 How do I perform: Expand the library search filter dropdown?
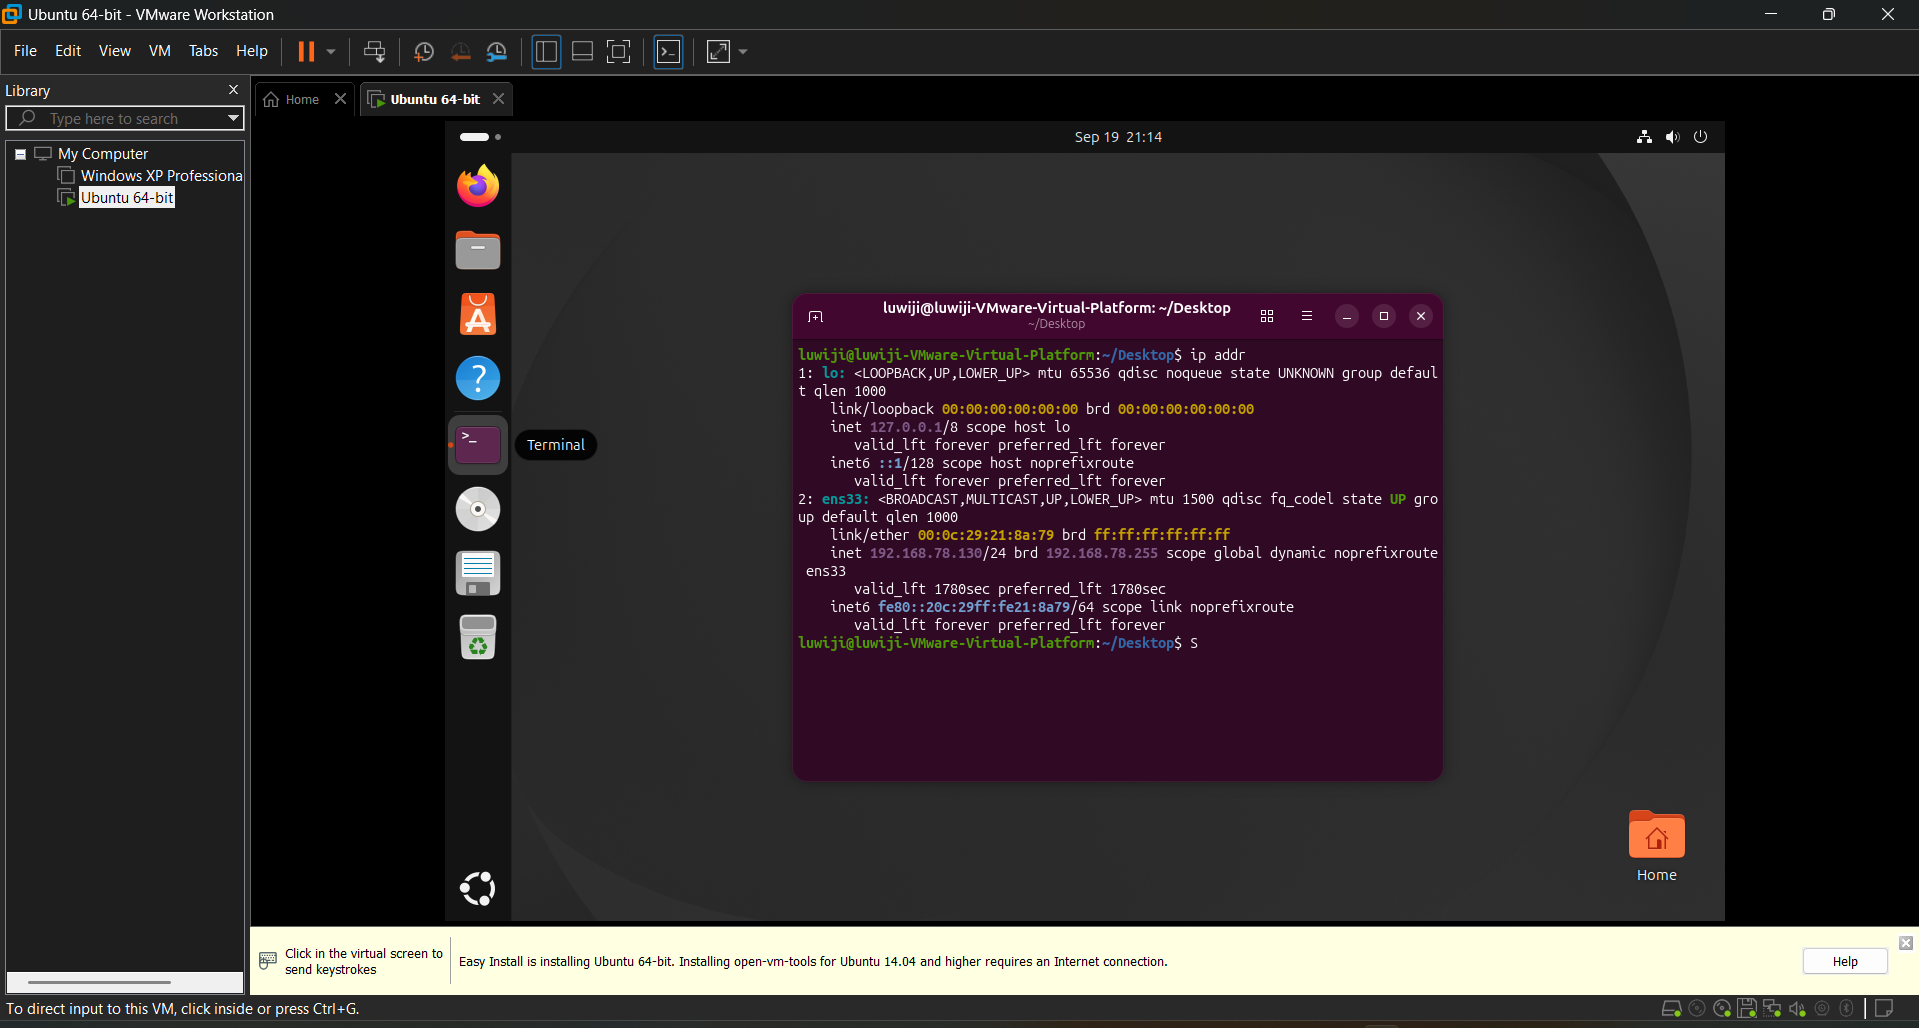pos(233,118)
